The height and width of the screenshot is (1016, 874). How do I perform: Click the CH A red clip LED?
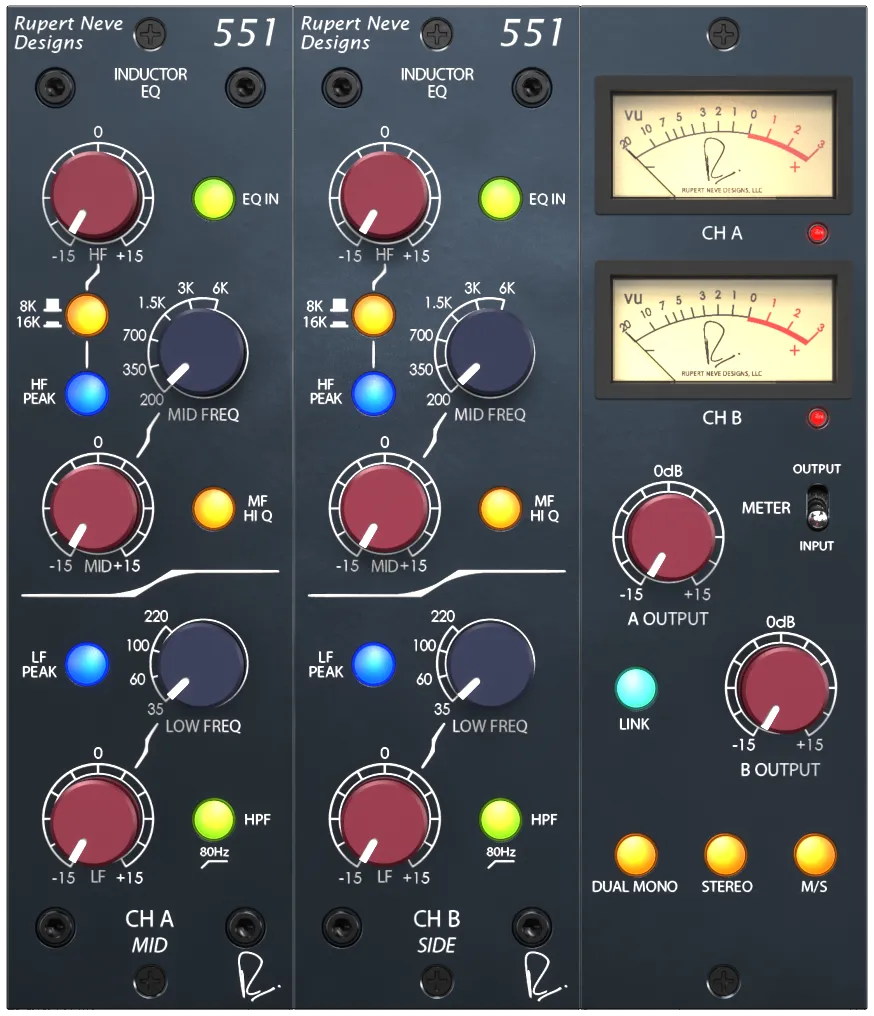click(x=818, y=233)
